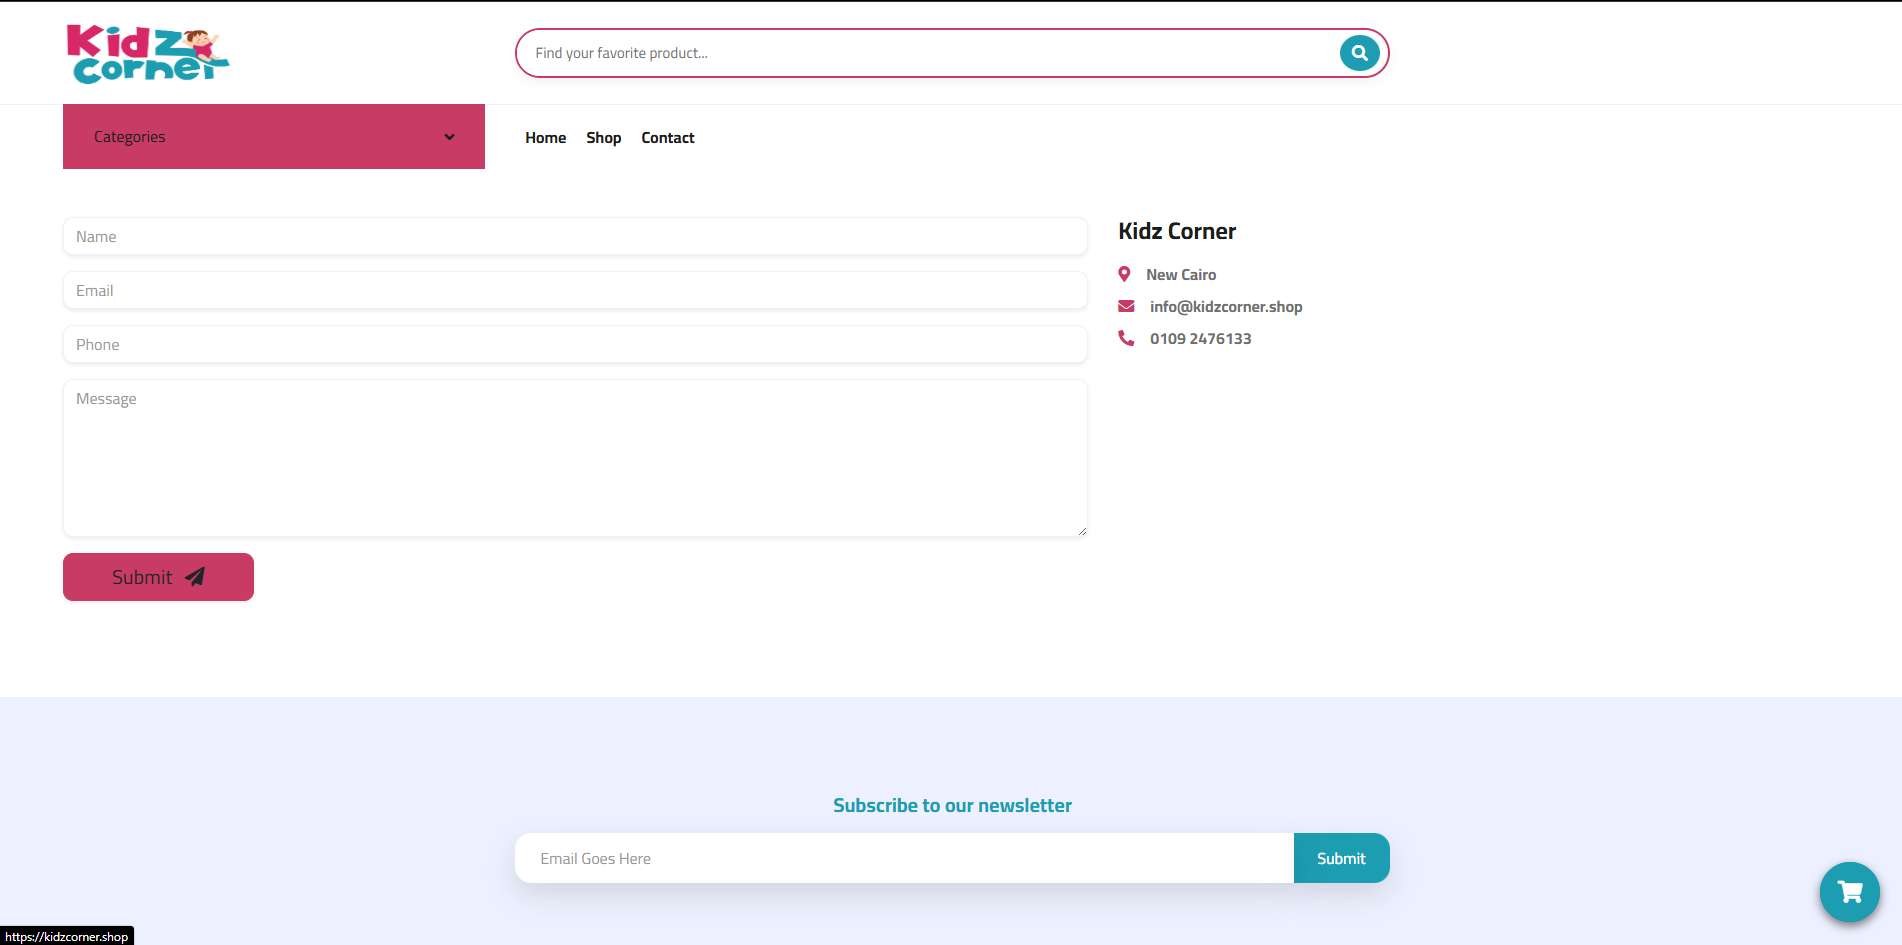Click the envelope icon next to the email
Viewport: 1902px width, 945px height.
(x=1126, y=306)
